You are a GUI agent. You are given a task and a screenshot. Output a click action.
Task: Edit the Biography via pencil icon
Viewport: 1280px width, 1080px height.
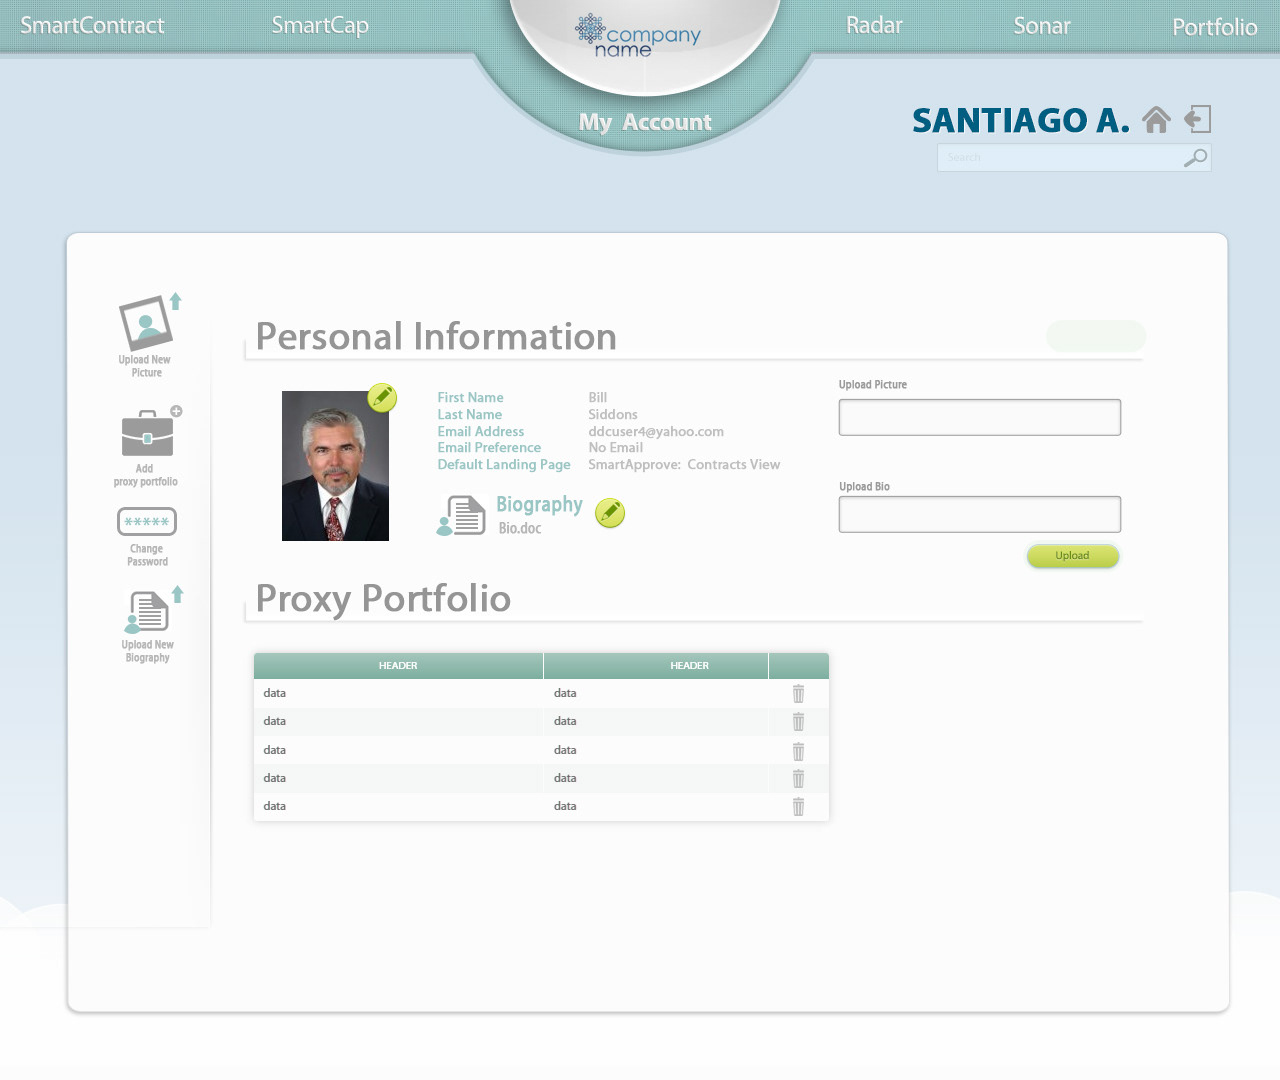pyautogui.click(x=610, y=513)
